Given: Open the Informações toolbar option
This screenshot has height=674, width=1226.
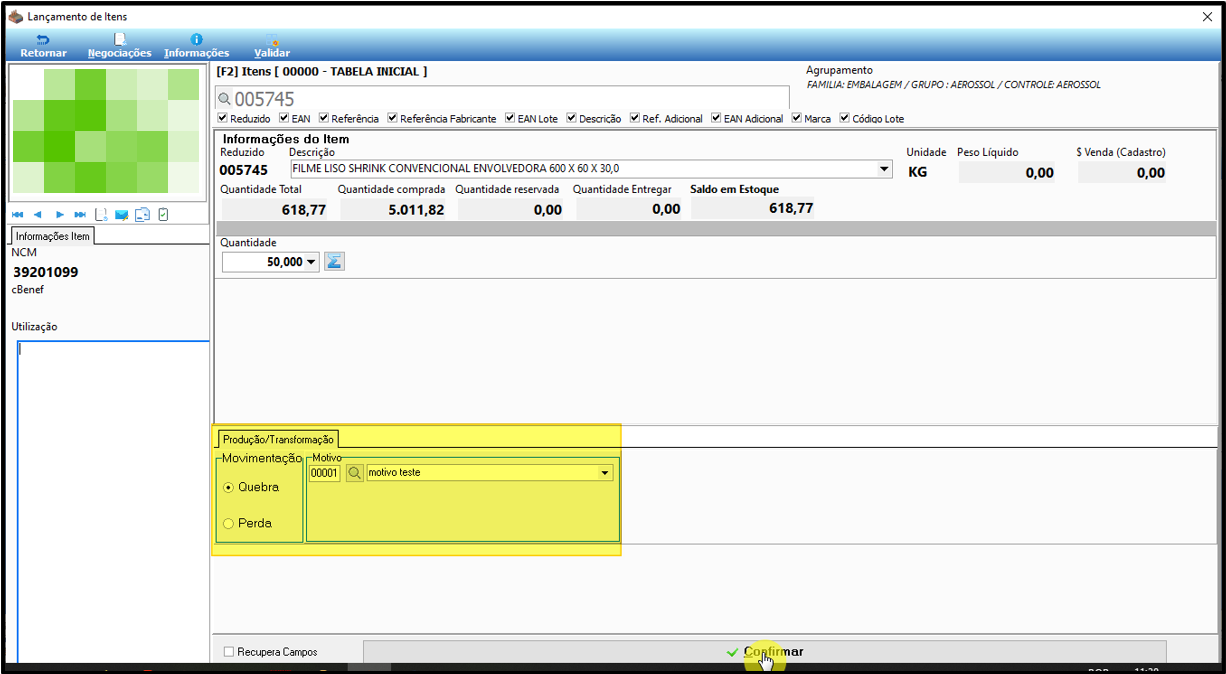Looking at the screenshot, I should point(196,46).
